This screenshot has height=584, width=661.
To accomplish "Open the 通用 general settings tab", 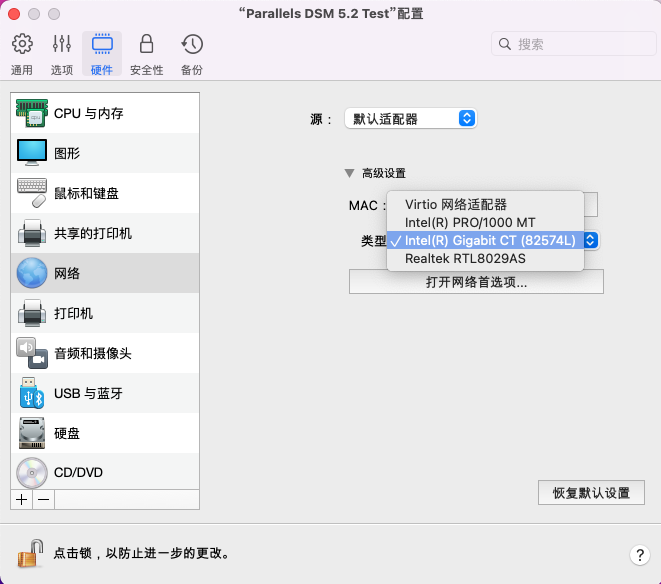I will coord(22,54).
